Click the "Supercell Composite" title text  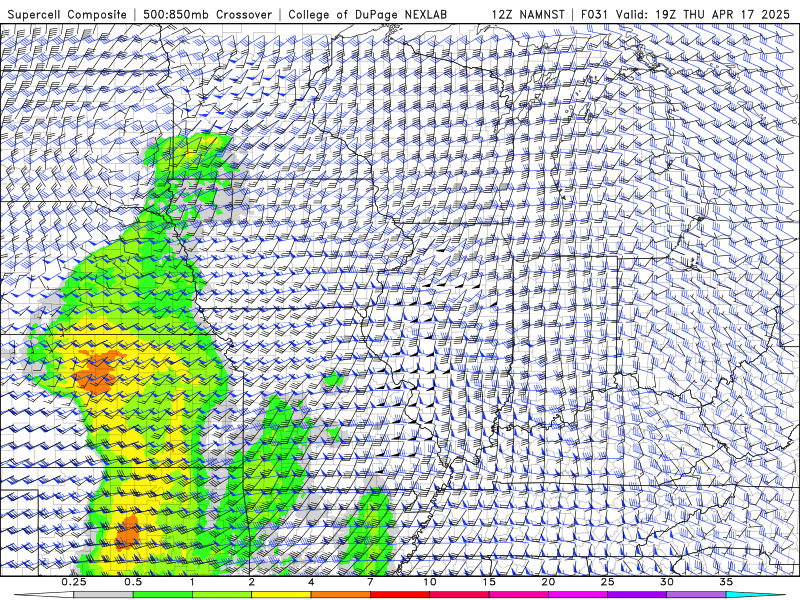pos(67,15)
